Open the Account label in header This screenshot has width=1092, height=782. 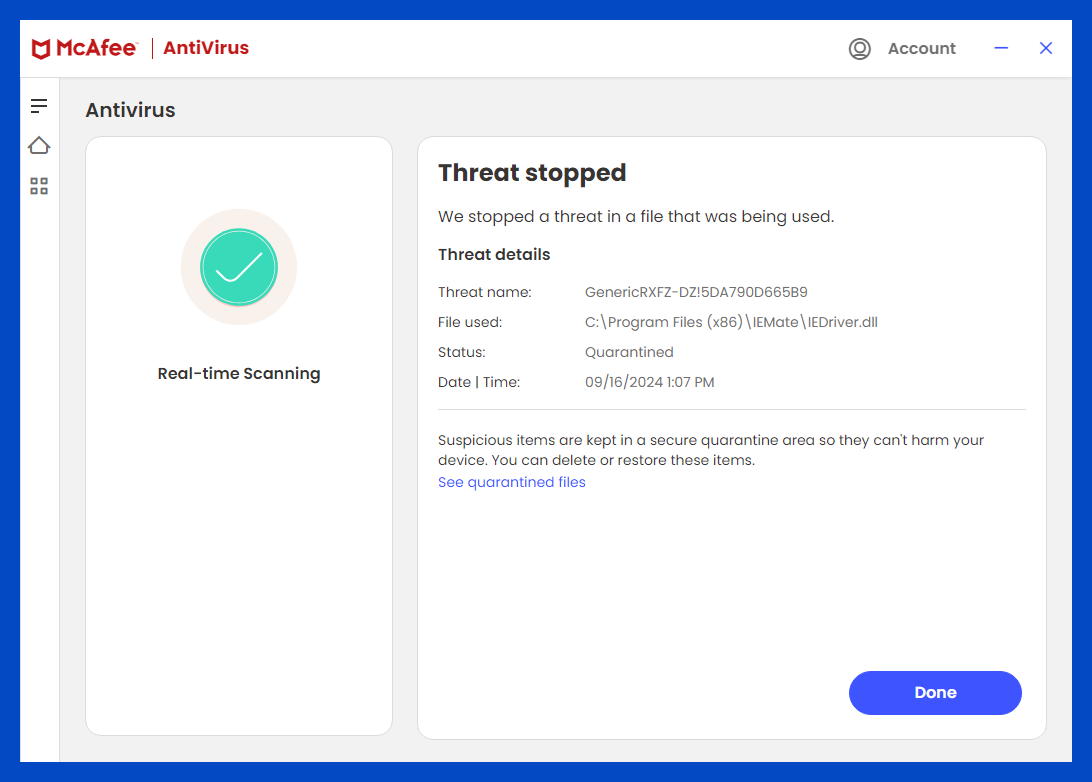pyautogui.click(x=921, y=49)
